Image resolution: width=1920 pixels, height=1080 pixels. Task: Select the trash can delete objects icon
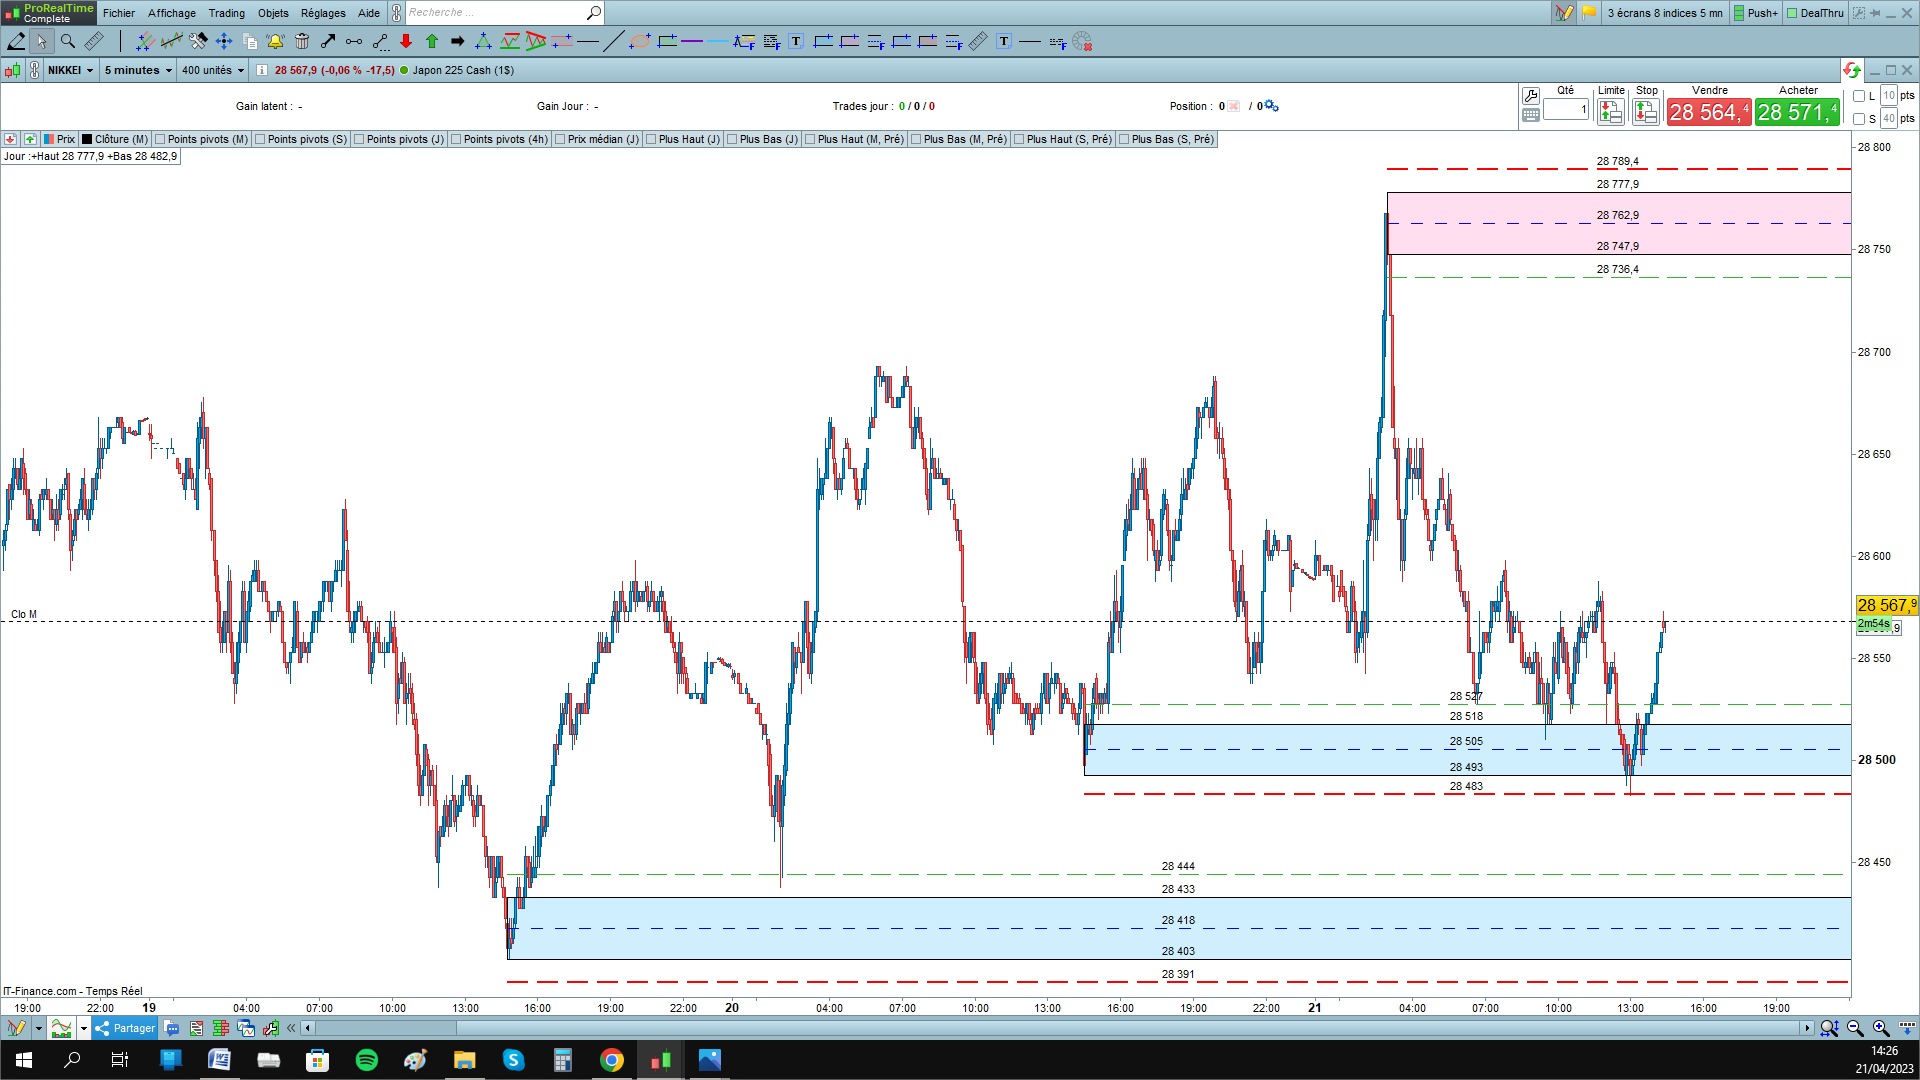point(301,41)
